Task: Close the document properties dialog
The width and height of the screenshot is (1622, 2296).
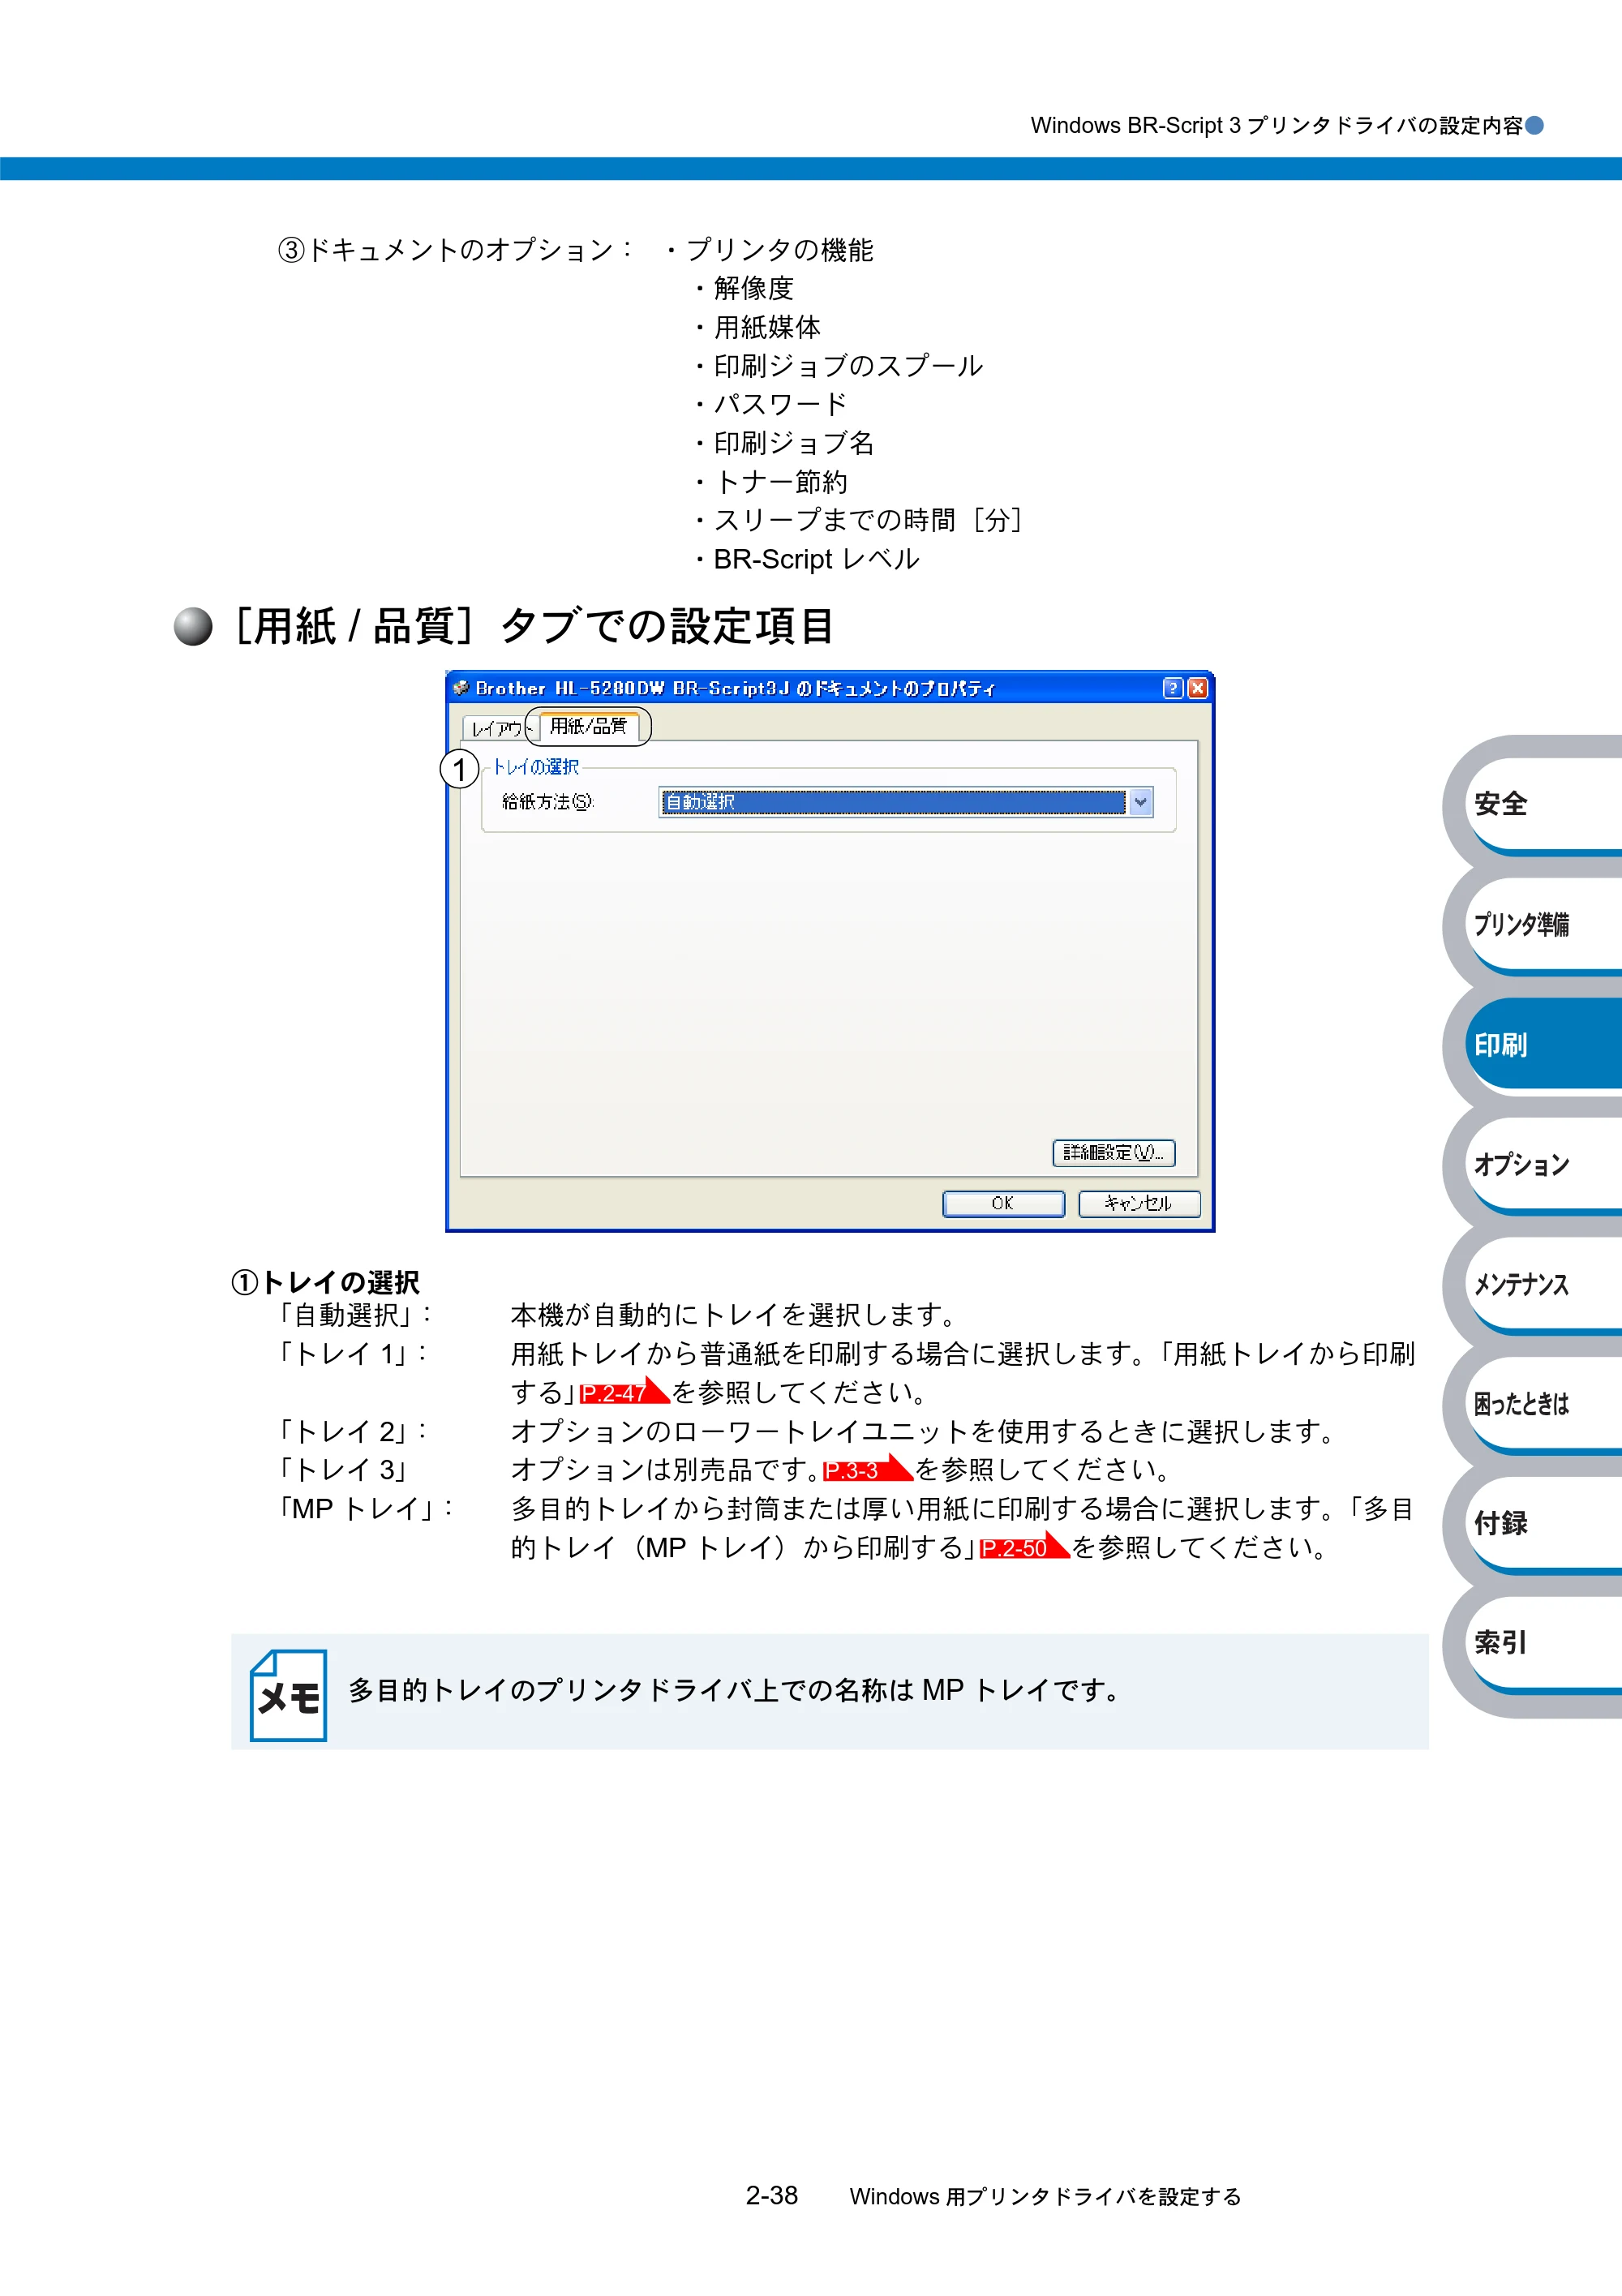Action: pyautogui.click(x=1197, y=688)
